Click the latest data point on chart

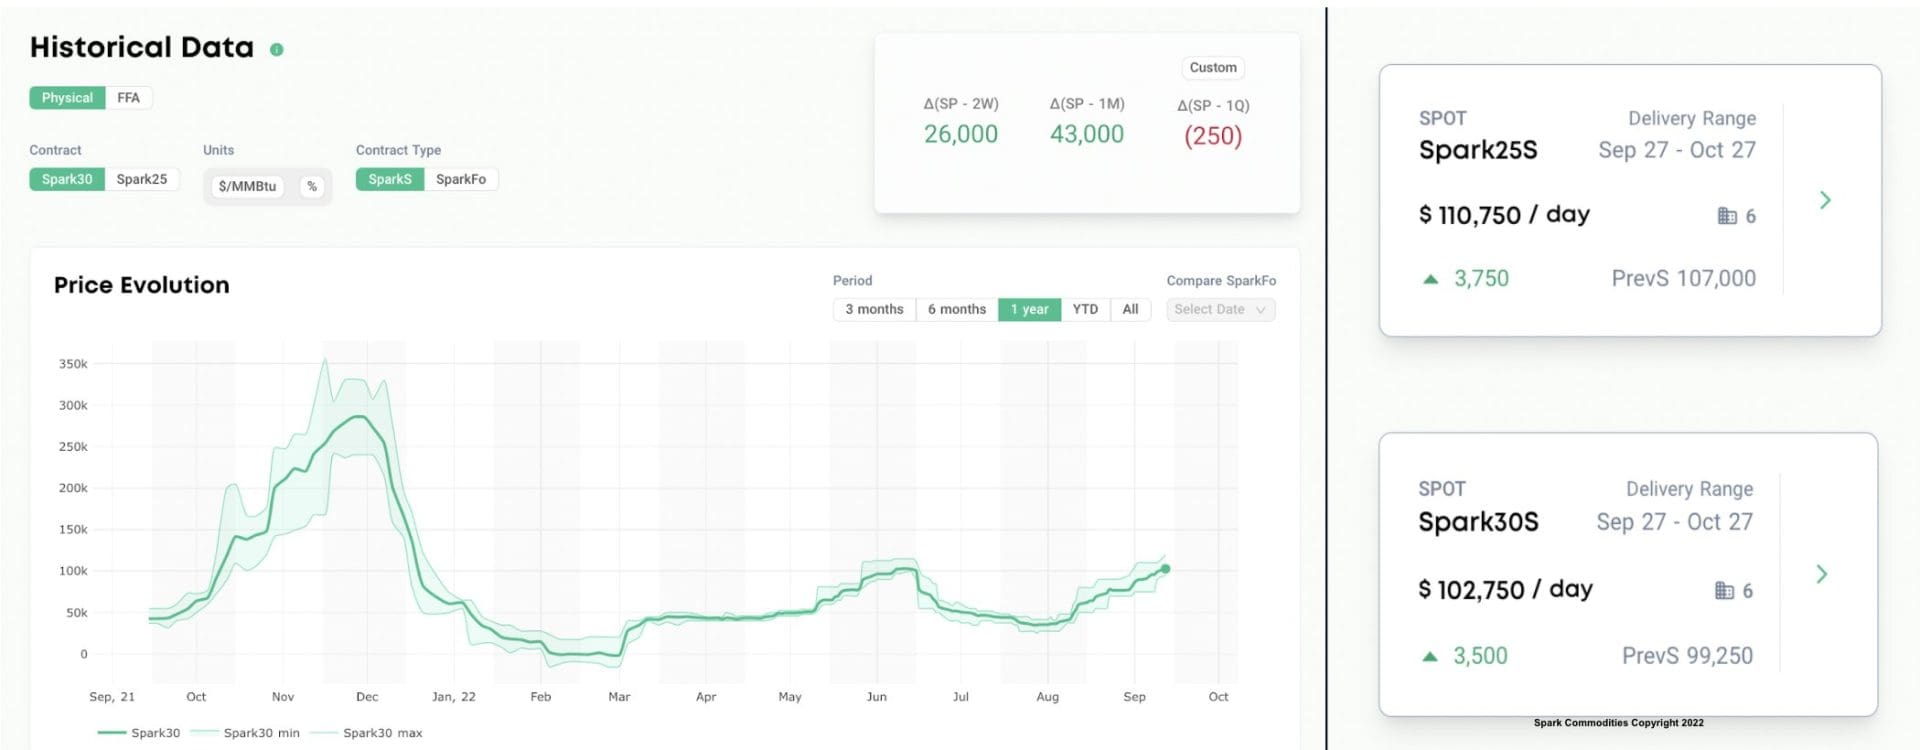click(1165, 569)
